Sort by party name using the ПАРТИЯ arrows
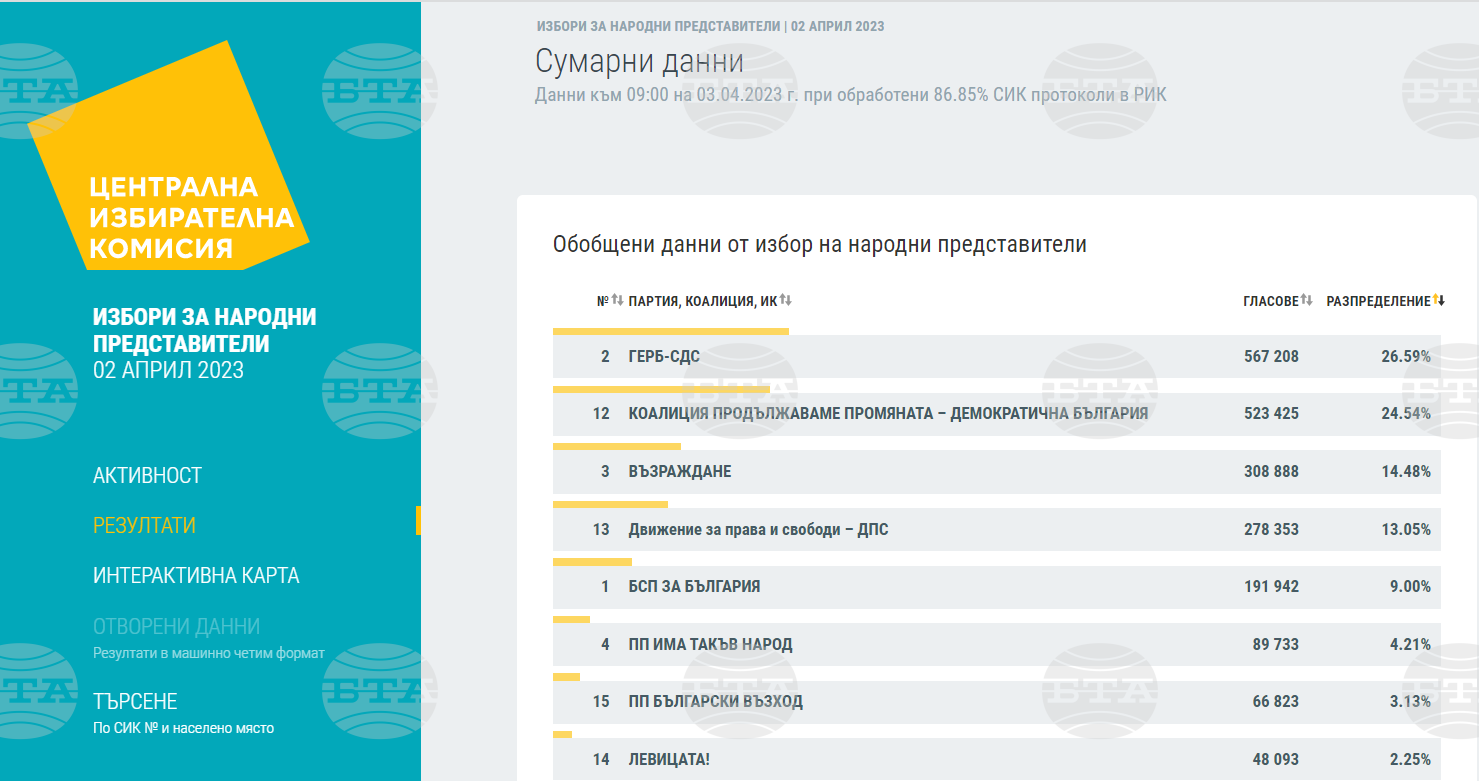Screen dimensions: 1479x781 click(x=785, y=301)
